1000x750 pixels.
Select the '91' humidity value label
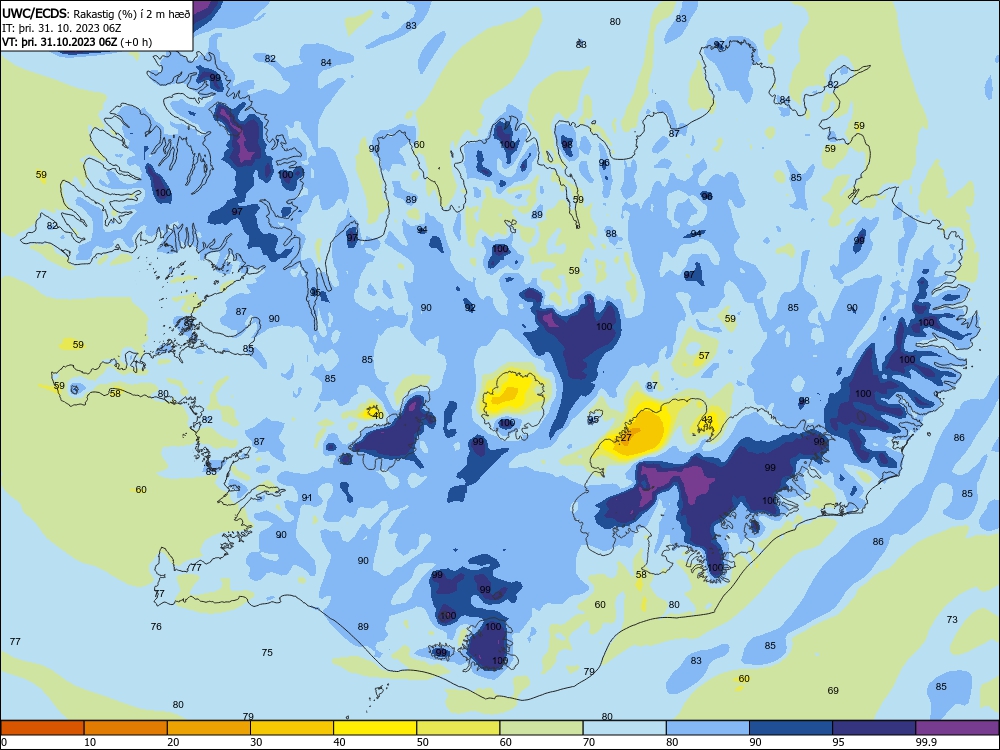(x=307, y=497)
